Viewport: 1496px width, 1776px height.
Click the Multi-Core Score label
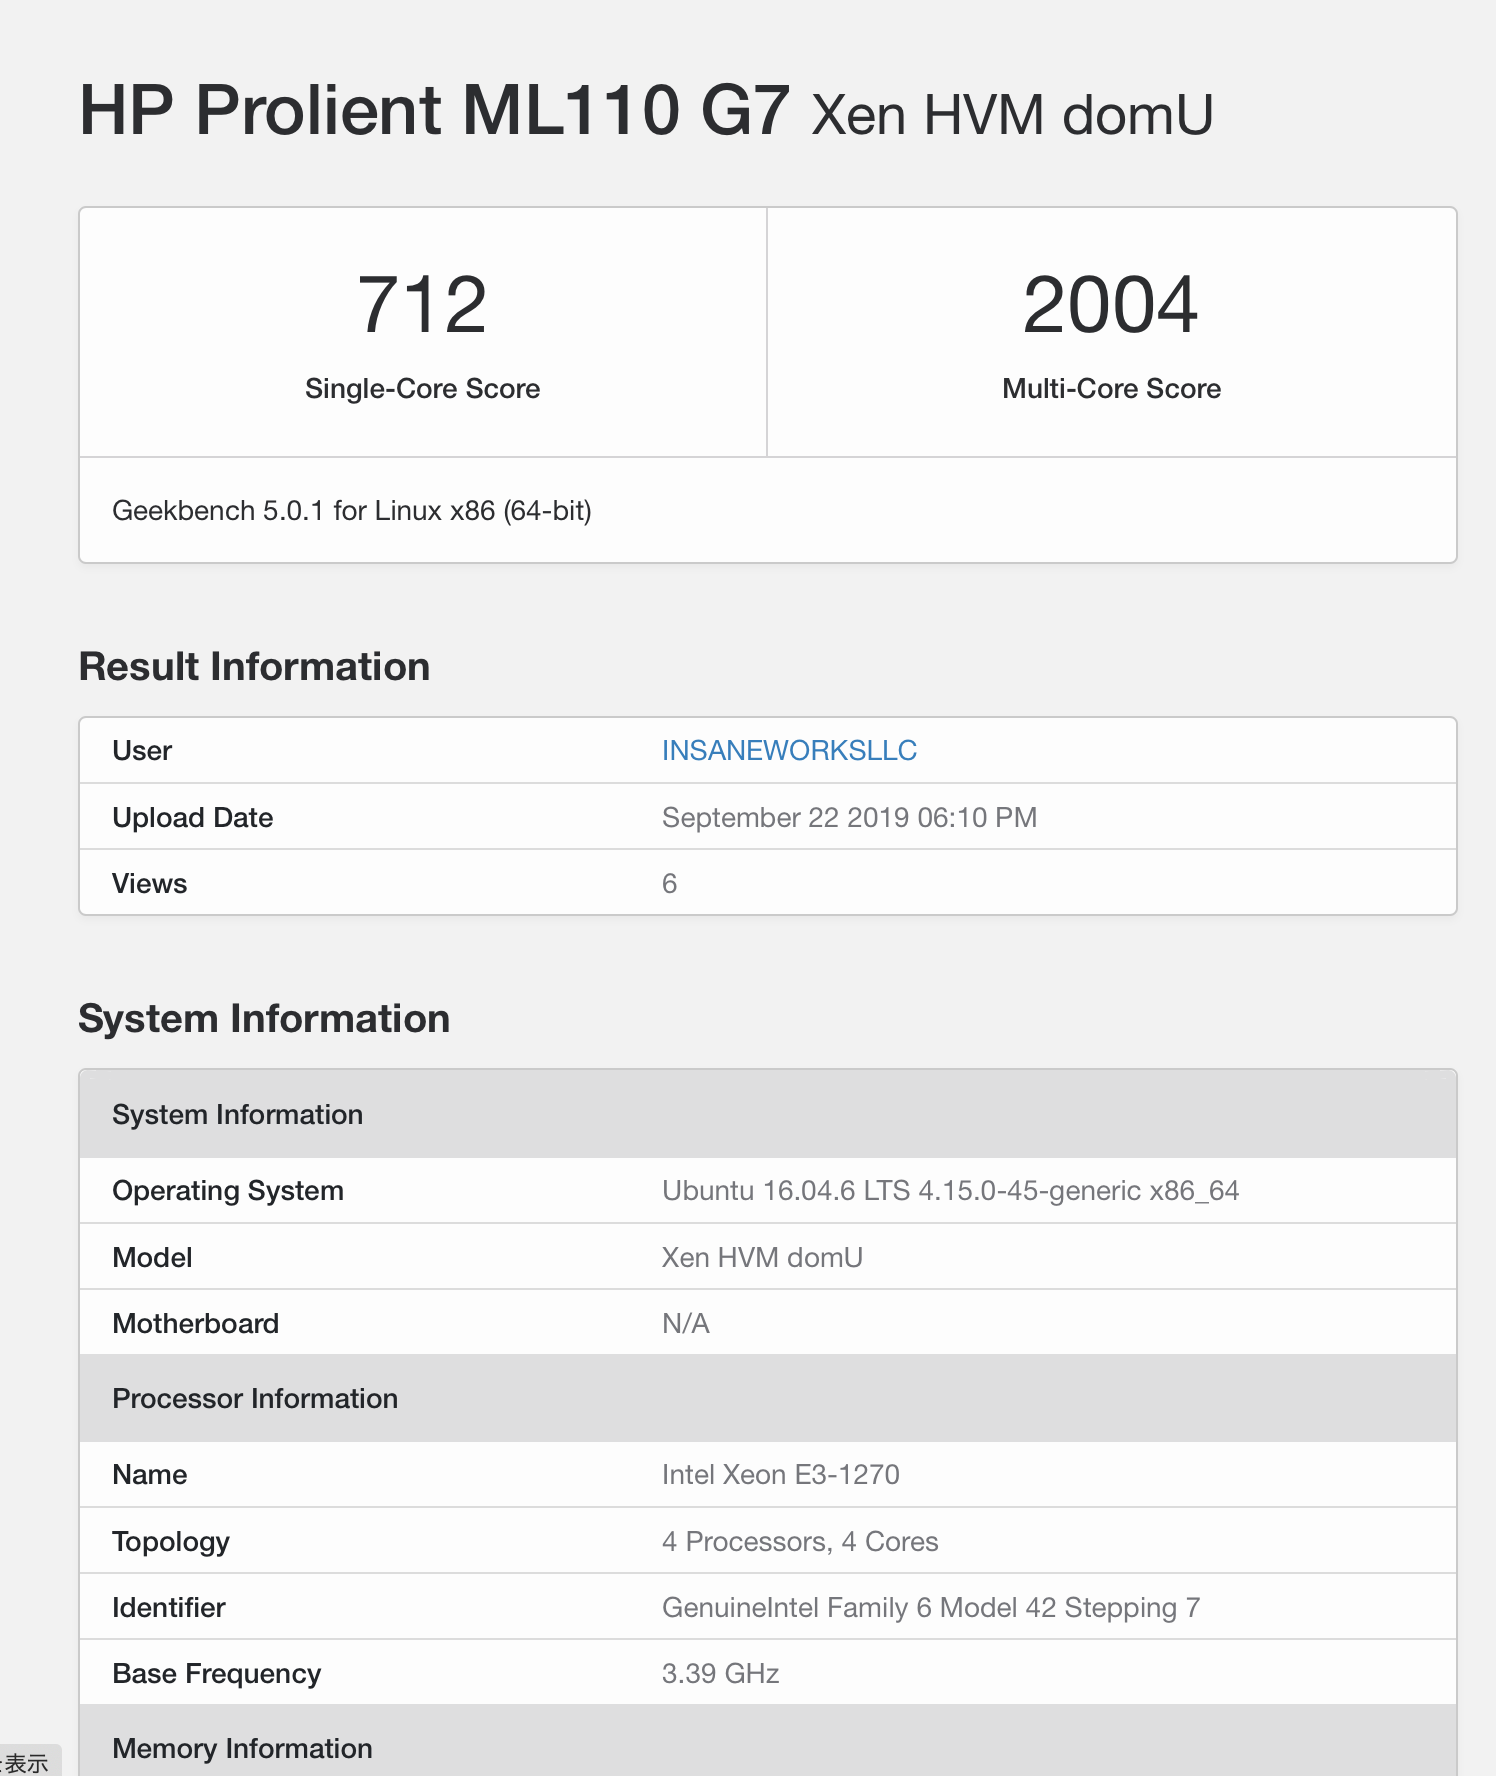(x=1111, y=388)
